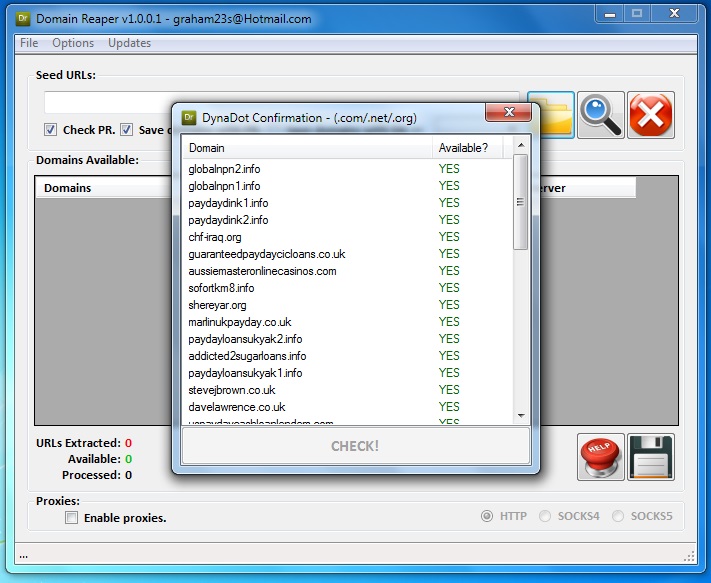Minimize the Domain Reaper window
Screen dimensions: 711x583
coord(610,14)
